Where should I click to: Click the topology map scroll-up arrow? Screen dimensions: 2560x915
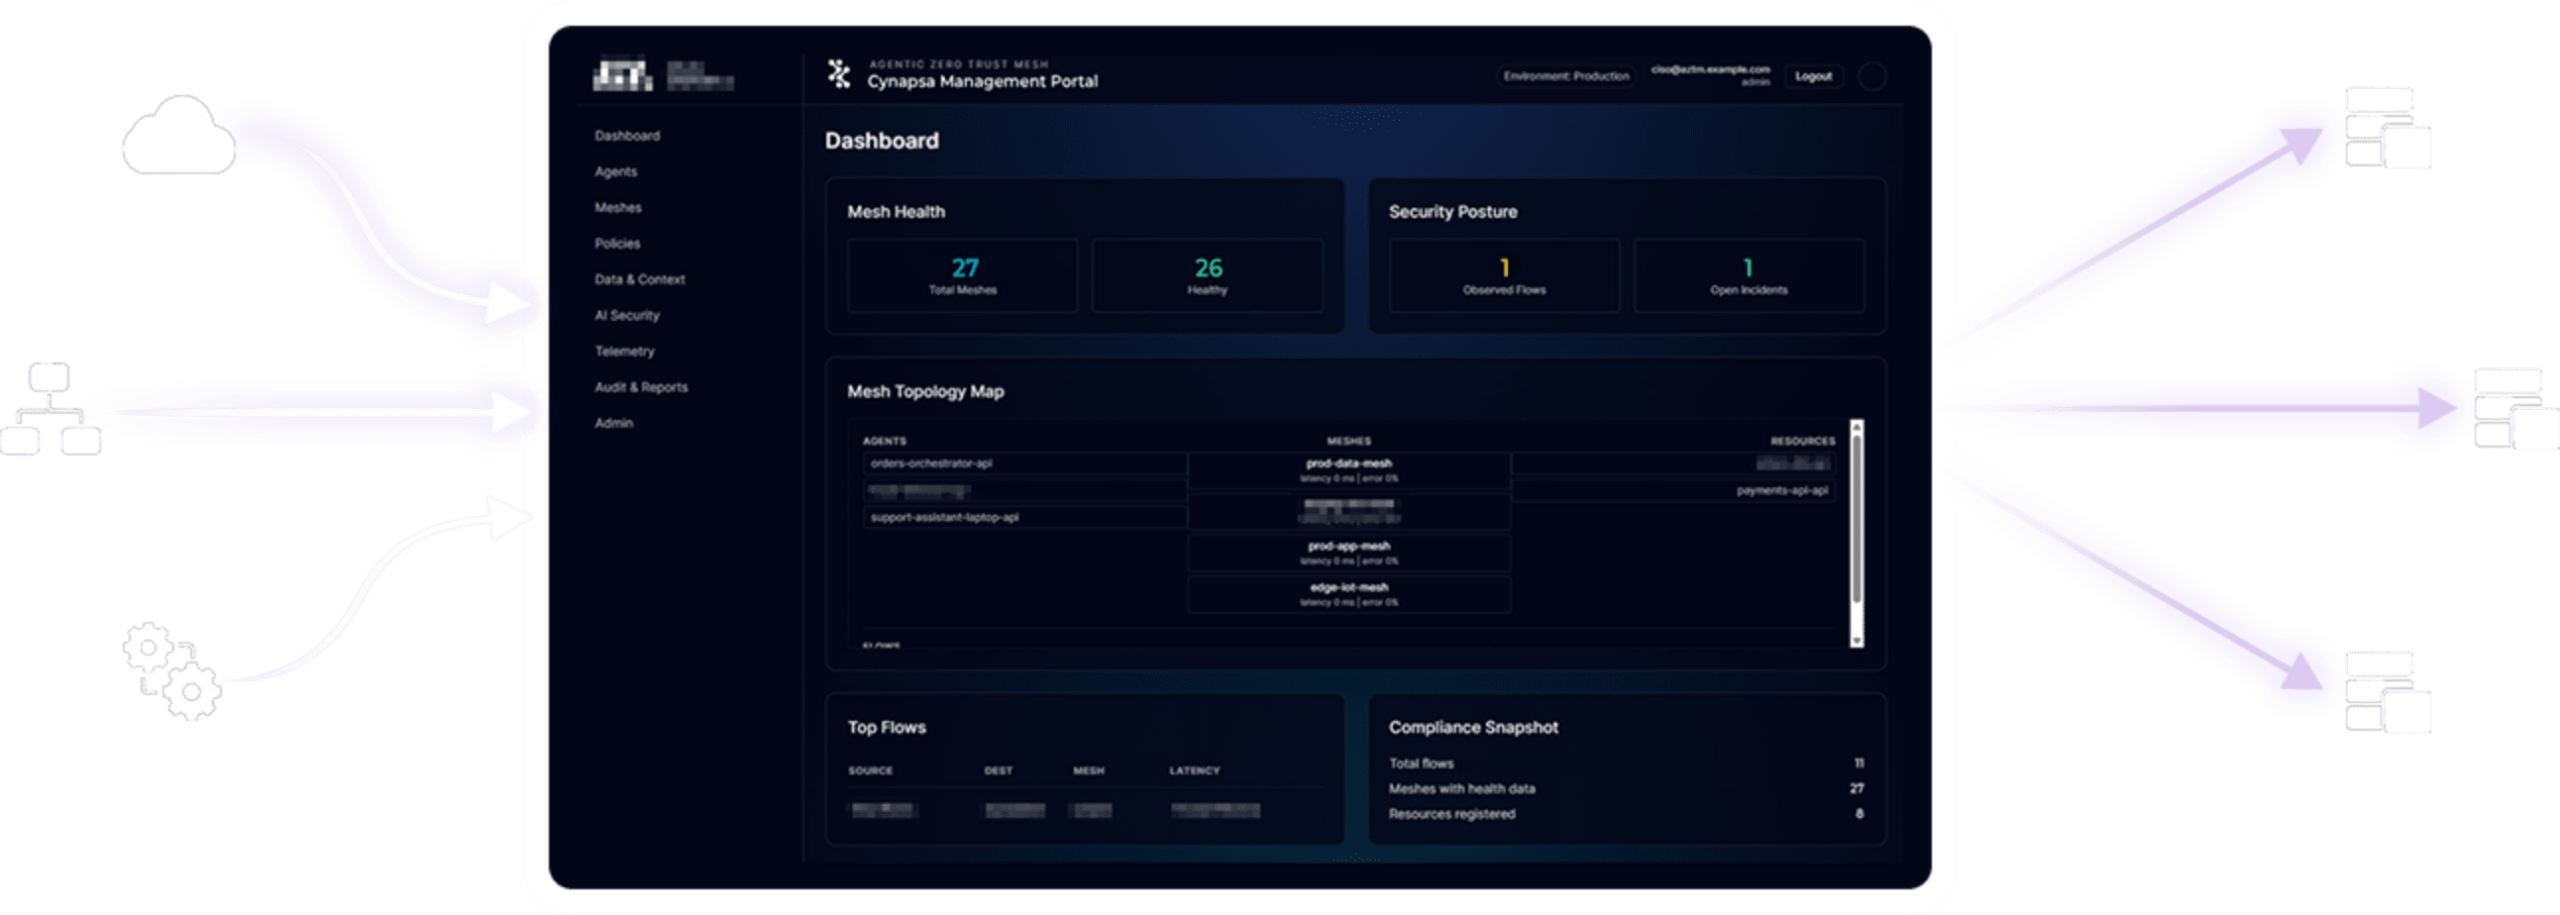1856,427
